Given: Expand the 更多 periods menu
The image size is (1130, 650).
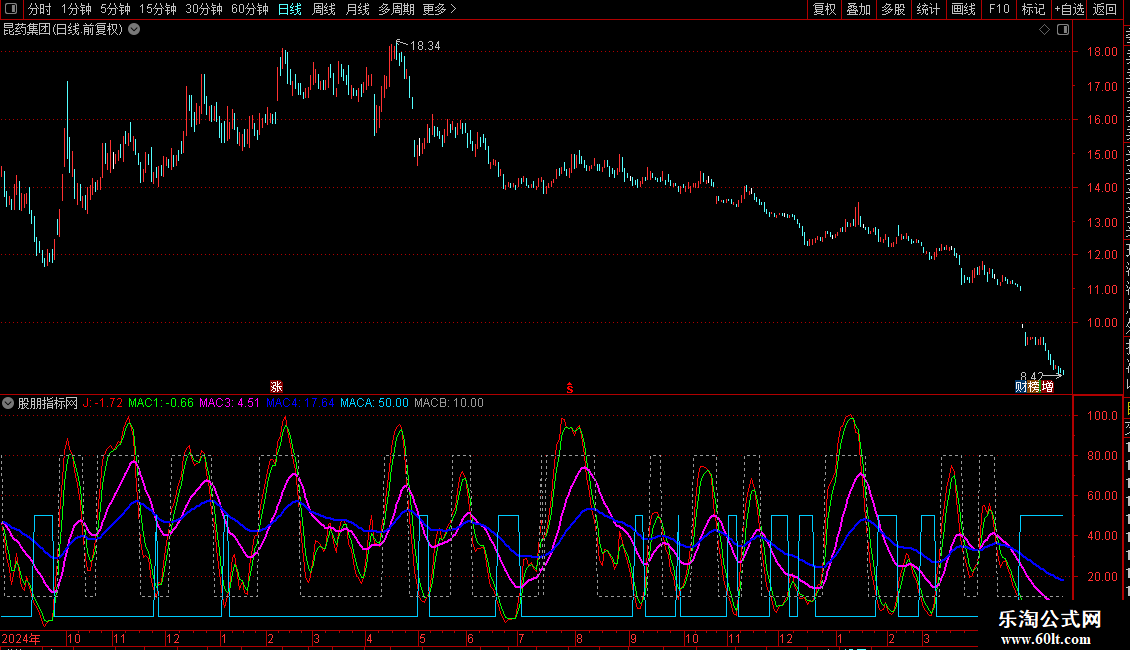Looking at the screenshot, I should (x=439, y=9).
